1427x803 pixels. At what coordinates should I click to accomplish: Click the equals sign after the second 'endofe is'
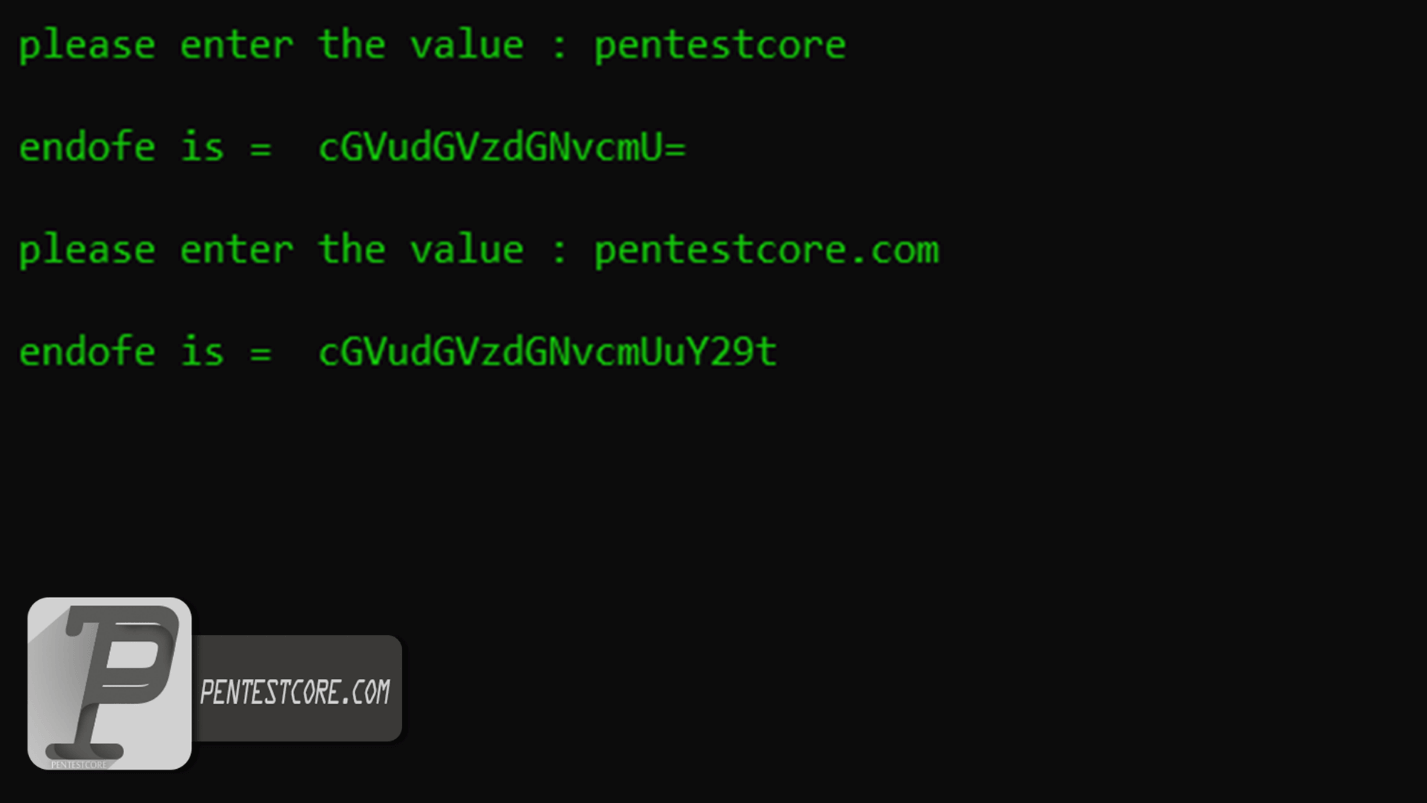coord(260,354)
